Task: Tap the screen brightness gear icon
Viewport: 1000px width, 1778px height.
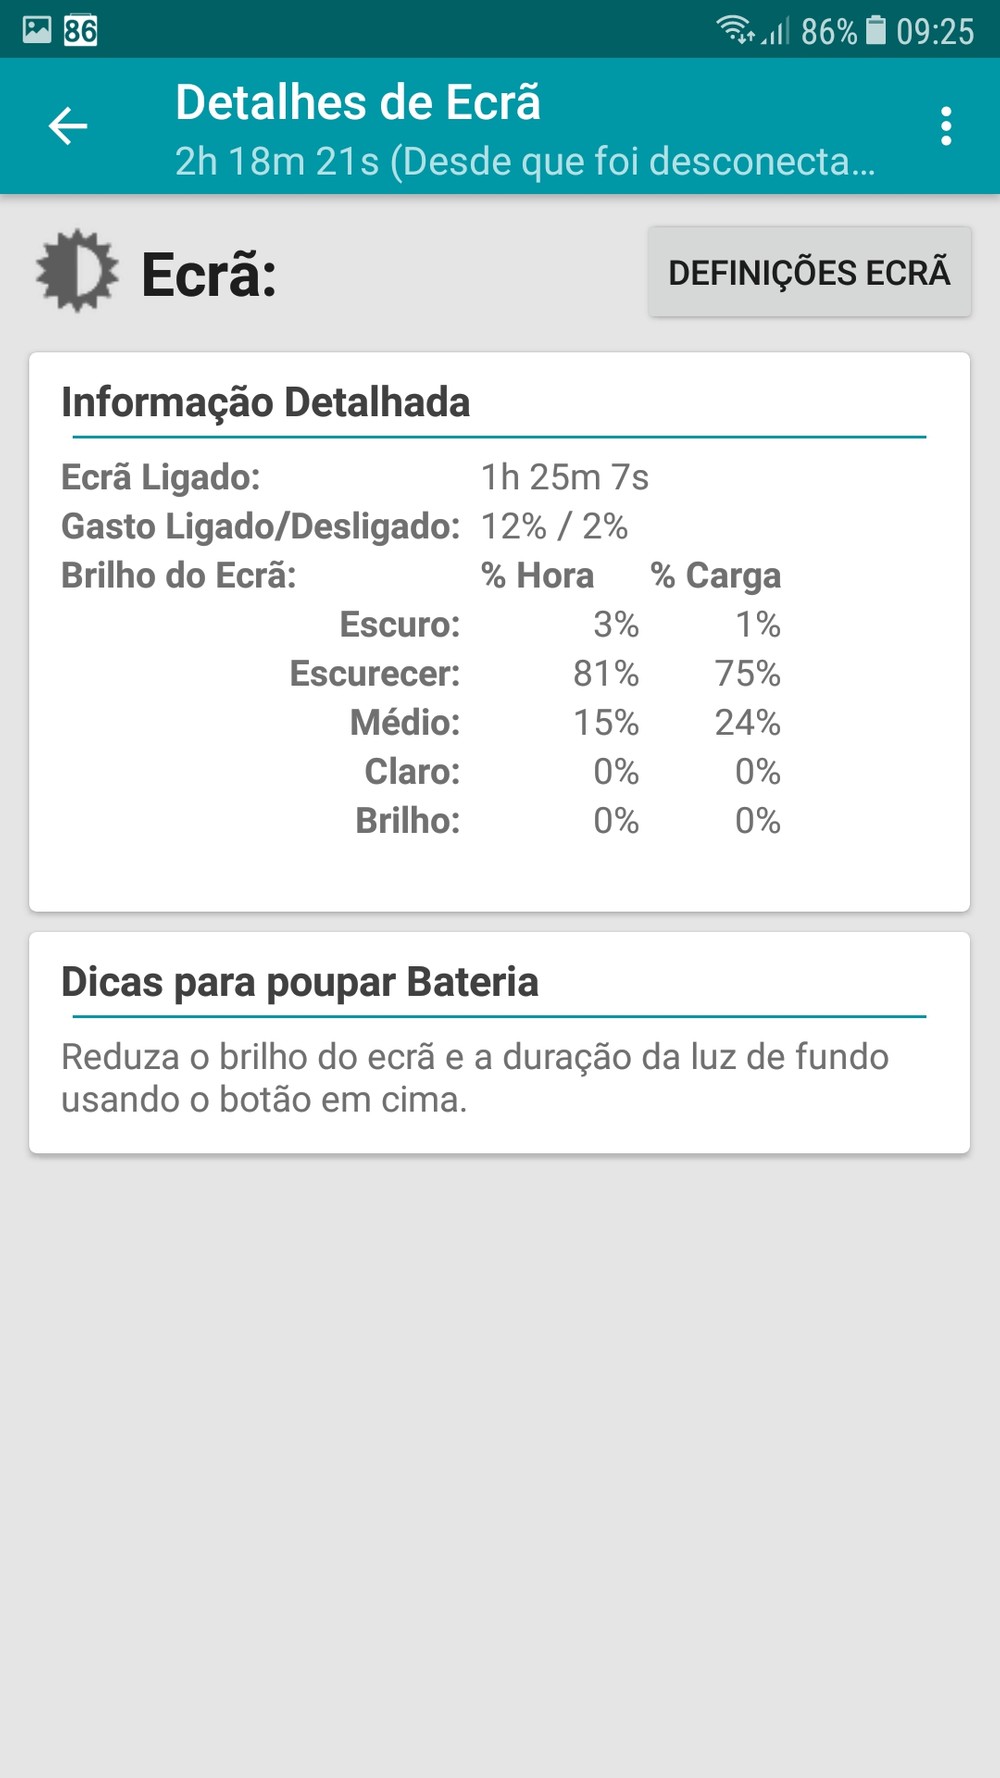Action: pos(76,272)
